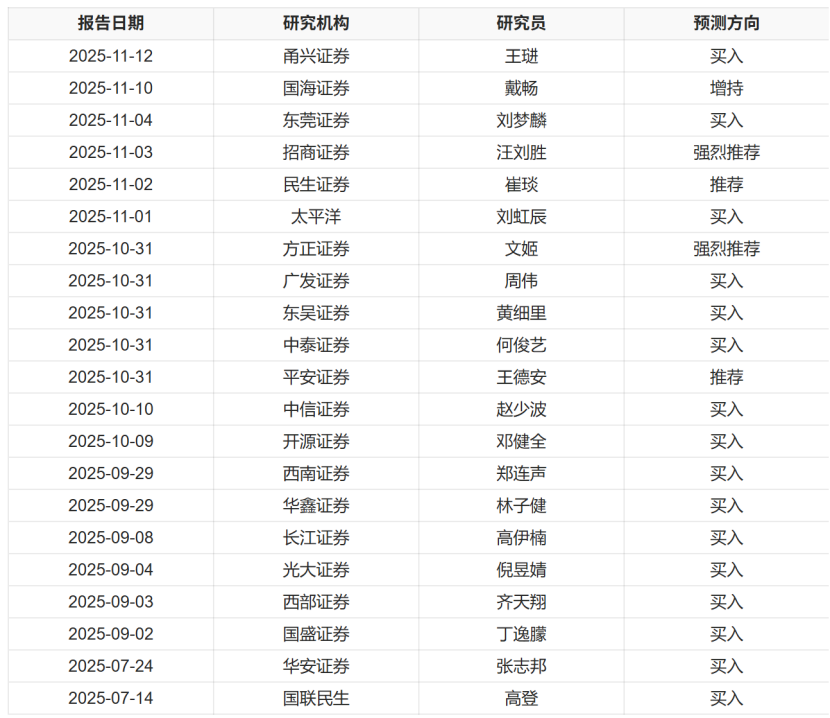This screenshot has height=718, width=830.
Task: Click the 研究员 column header
Action: point(521,24)
